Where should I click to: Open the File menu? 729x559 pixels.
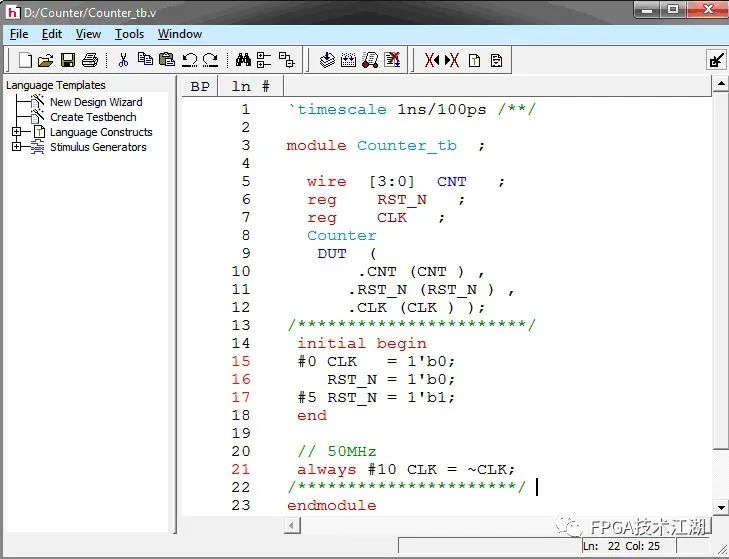point(19,34)
